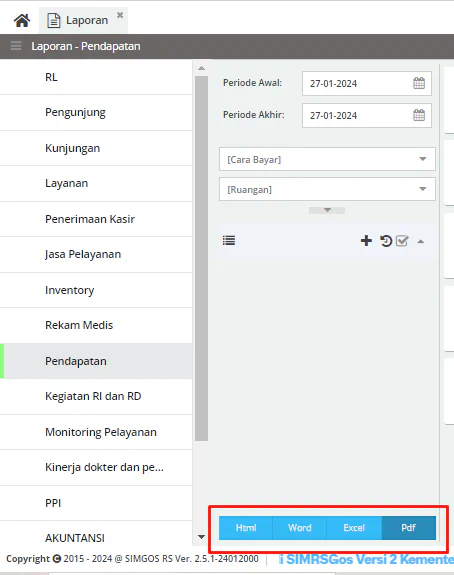This screenshot has height=575, width=454.
Task: Export report as Pdf
Action: point(409,528)
